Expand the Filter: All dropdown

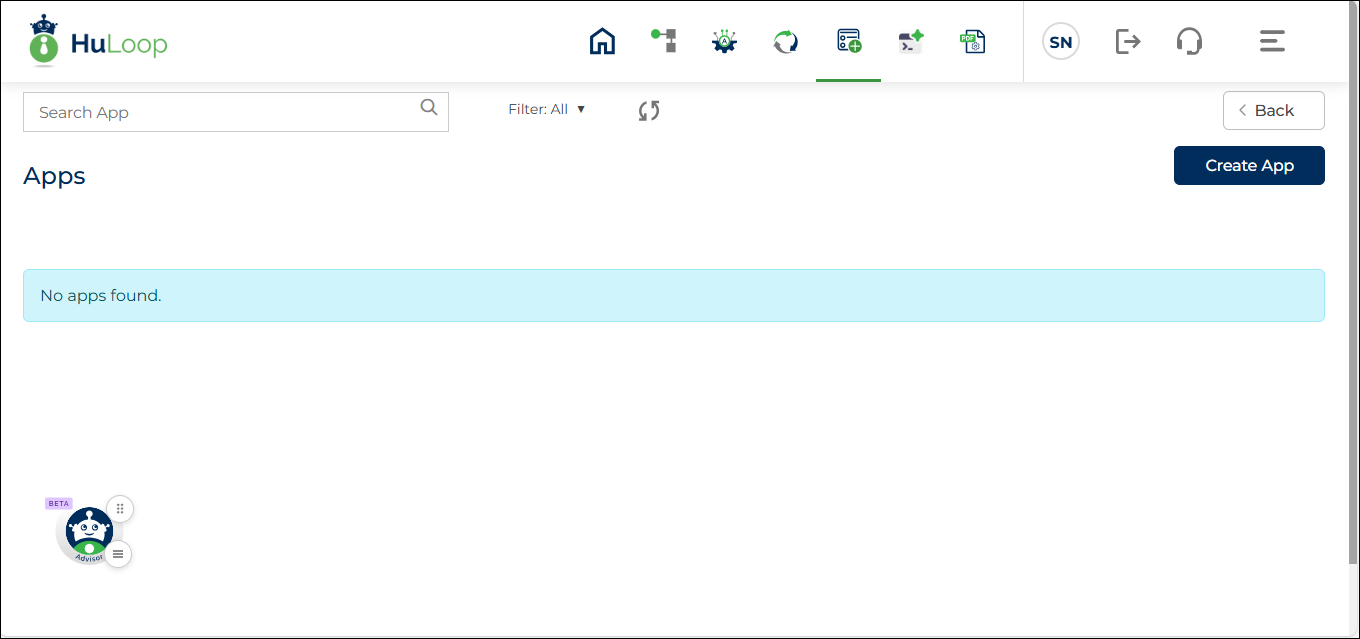click(x=546, y=110)
